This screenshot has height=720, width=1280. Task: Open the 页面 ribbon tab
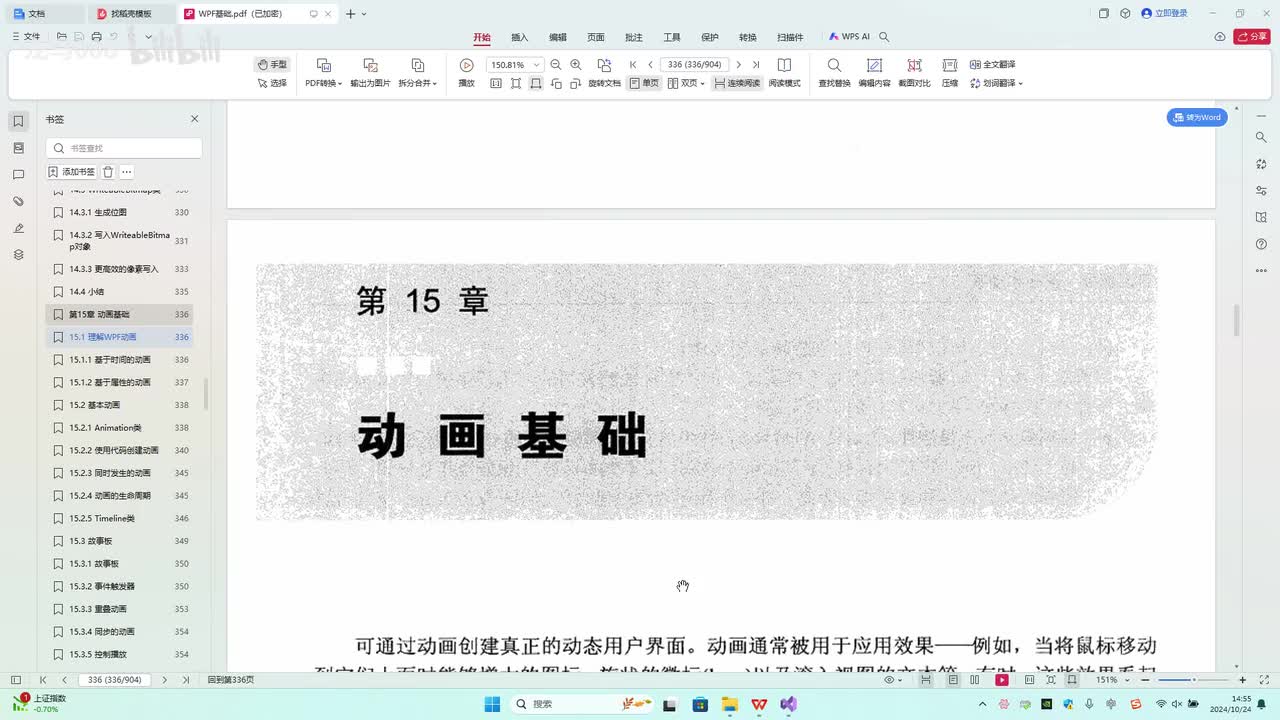(x=596, y=37)
